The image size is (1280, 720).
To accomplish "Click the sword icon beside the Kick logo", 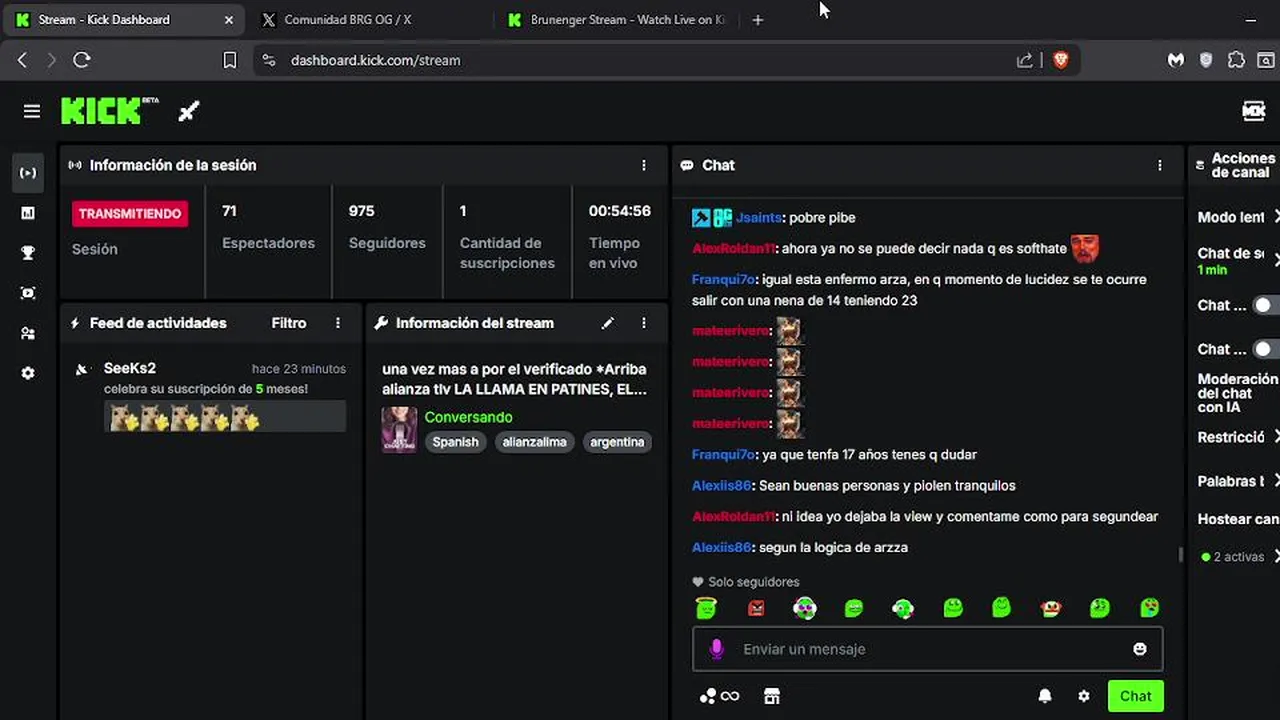I will [188, 111].
